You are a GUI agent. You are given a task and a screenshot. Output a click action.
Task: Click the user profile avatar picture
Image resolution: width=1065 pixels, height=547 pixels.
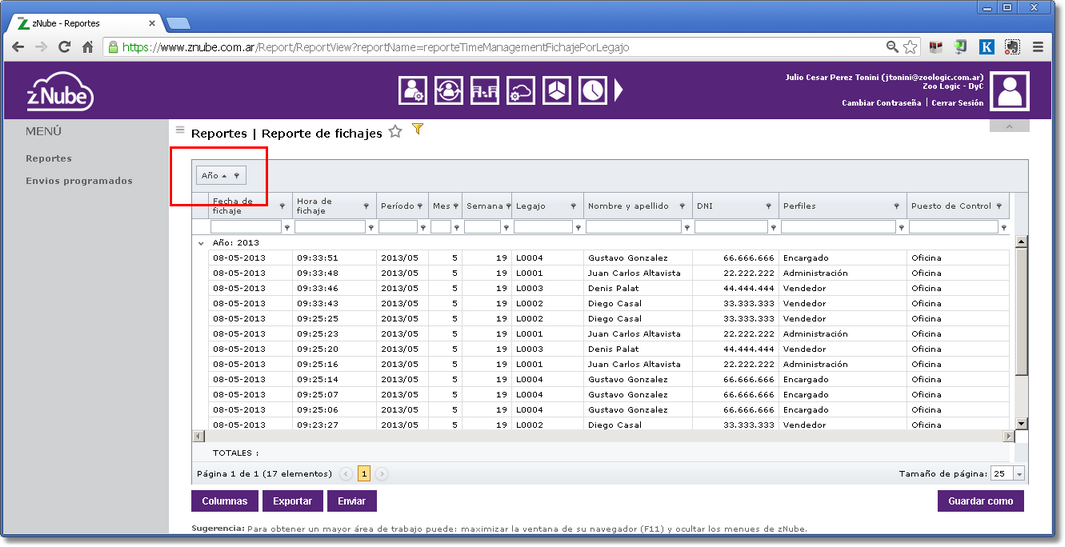pyautogui.click(x=1015, y=91)
